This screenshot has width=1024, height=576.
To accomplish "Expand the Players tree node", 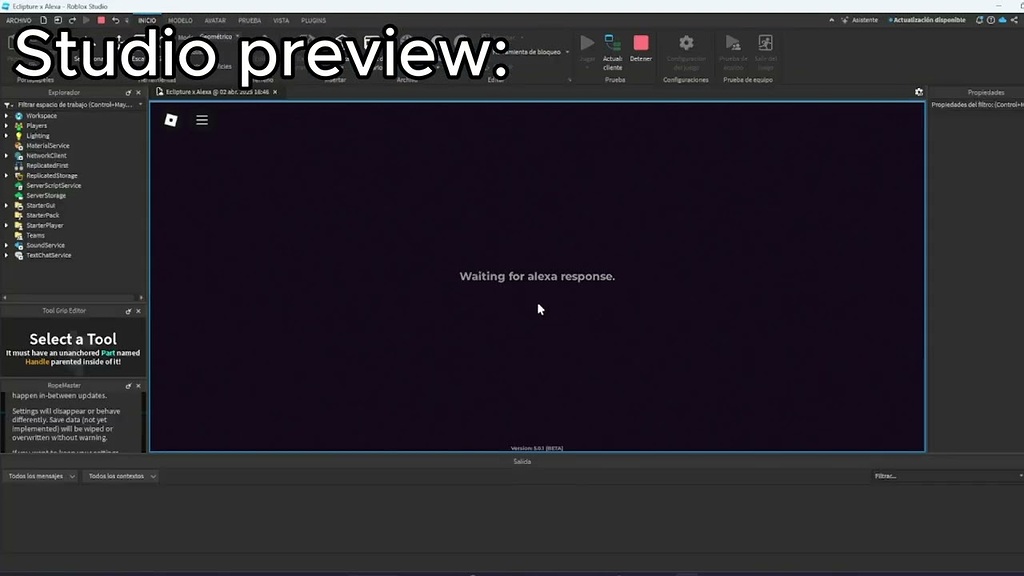I will click(x=7, y=125).
